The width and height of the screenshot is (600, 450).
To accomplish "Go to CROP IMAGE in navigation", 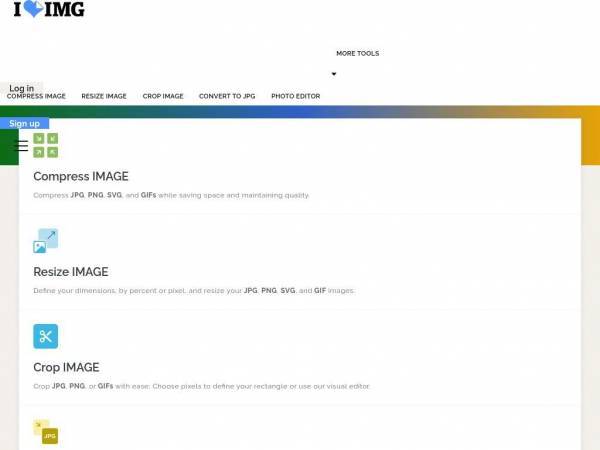I will 163,96.
